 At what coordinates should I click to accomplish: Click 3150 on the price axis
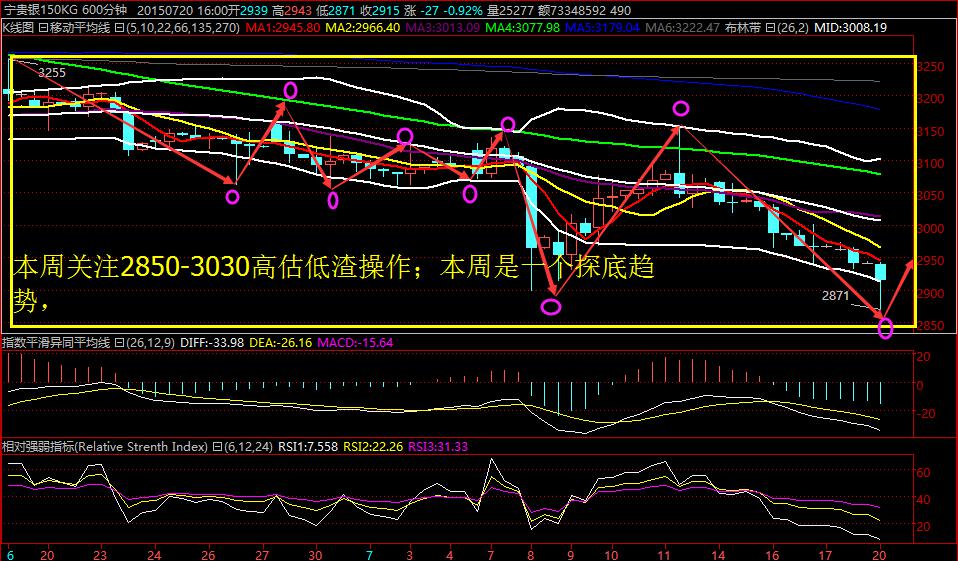[930, 131]
